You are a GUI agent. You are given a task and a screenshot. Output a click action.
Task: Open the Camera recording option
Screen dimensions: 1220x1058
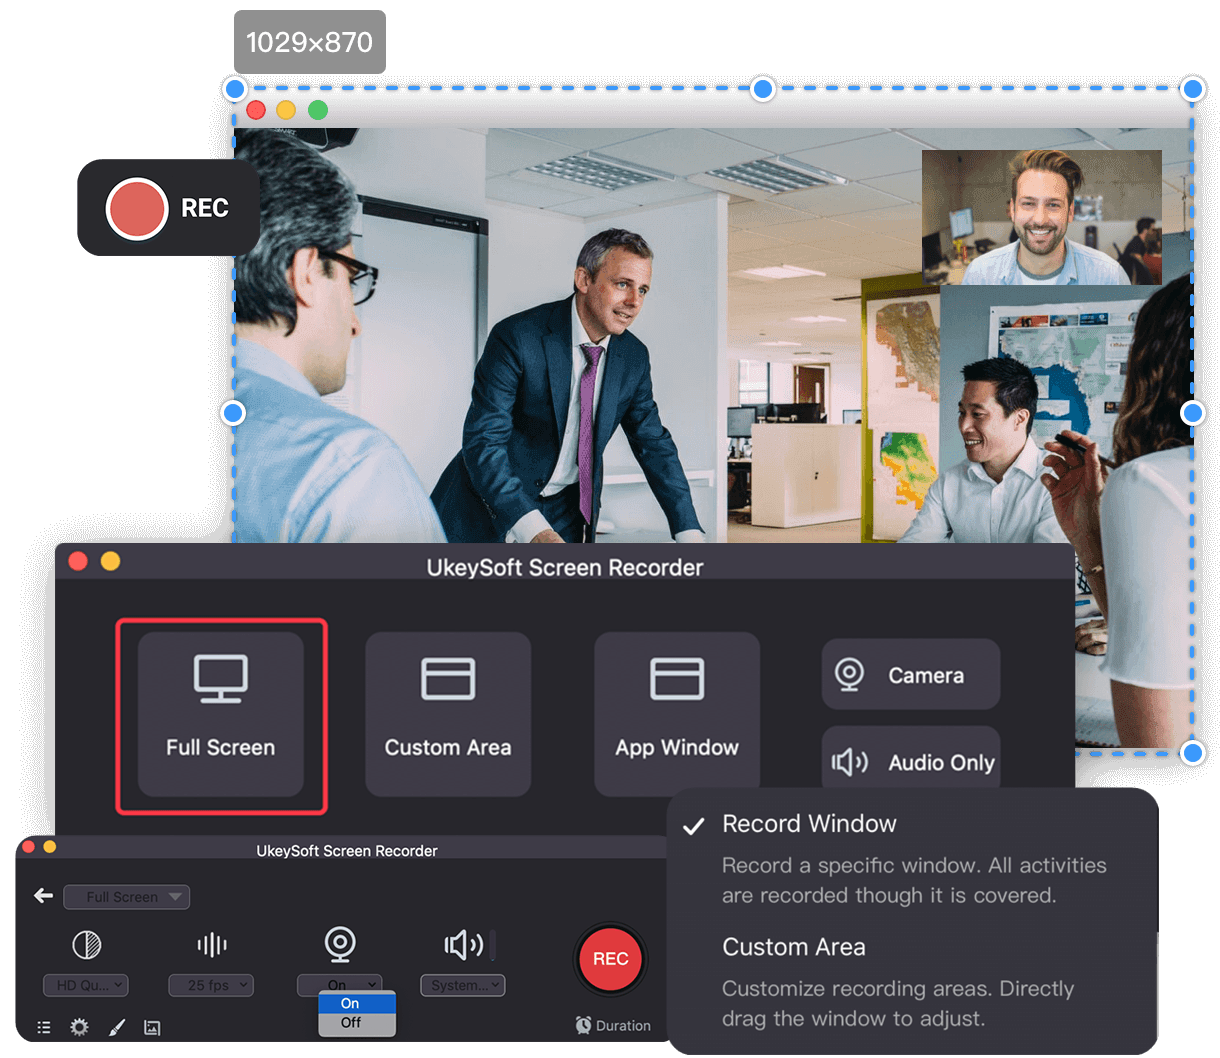click(x=911, y=675)
